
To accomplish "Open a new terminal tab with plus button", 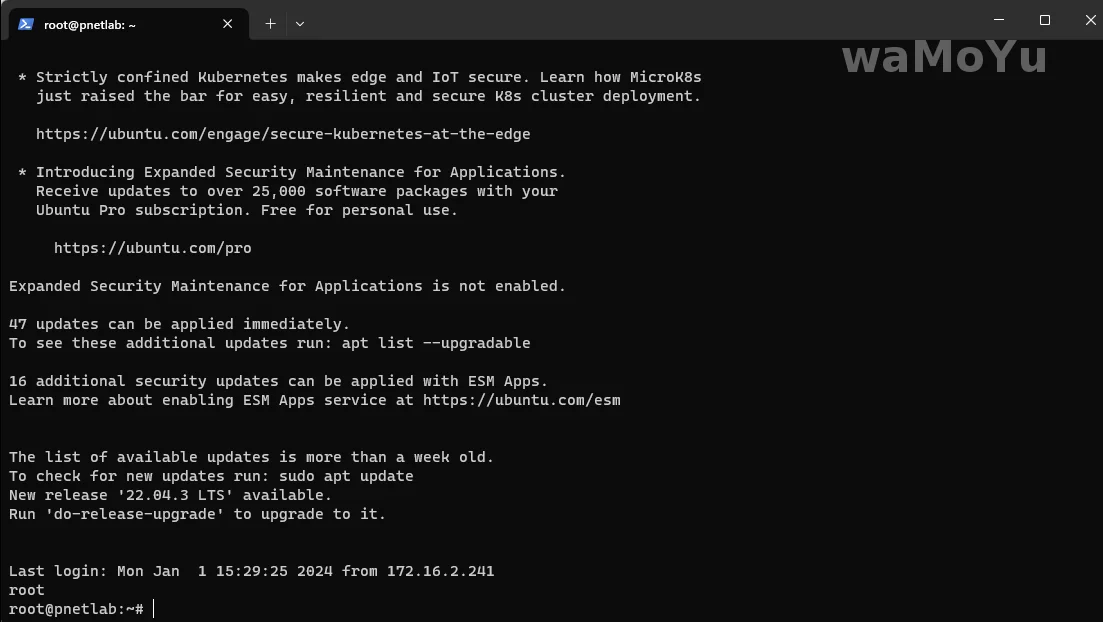I will [270, 24].
